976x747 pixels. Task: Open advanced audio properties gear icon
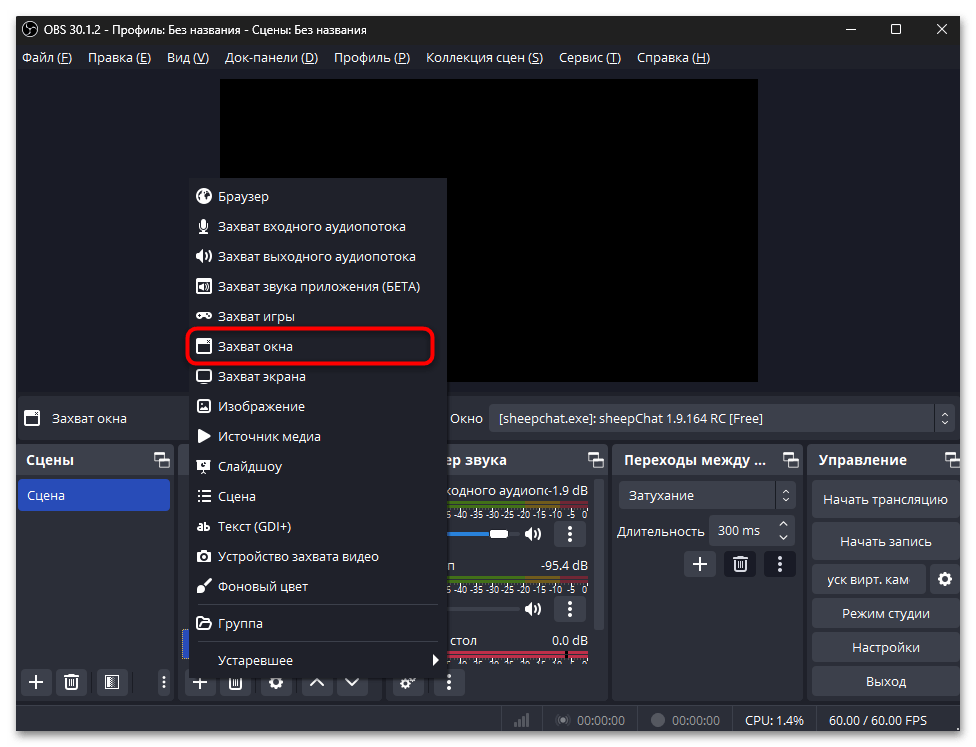click(407, 684)
